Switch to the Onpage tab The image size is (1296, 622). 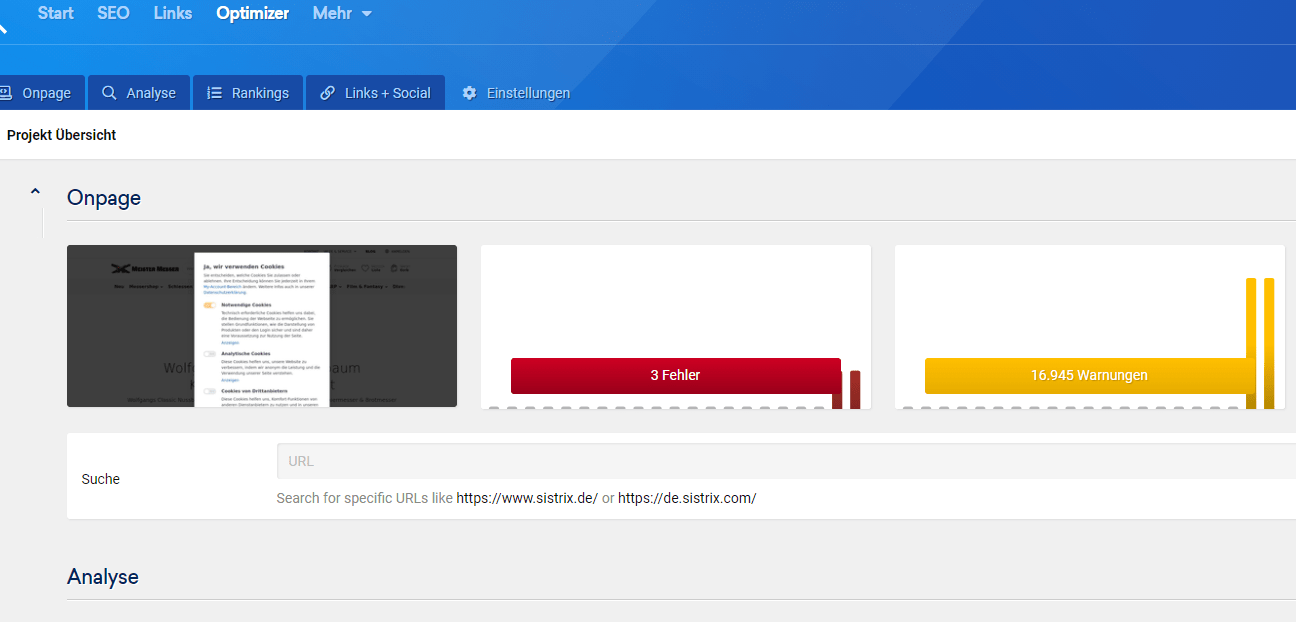click(41, 93)
